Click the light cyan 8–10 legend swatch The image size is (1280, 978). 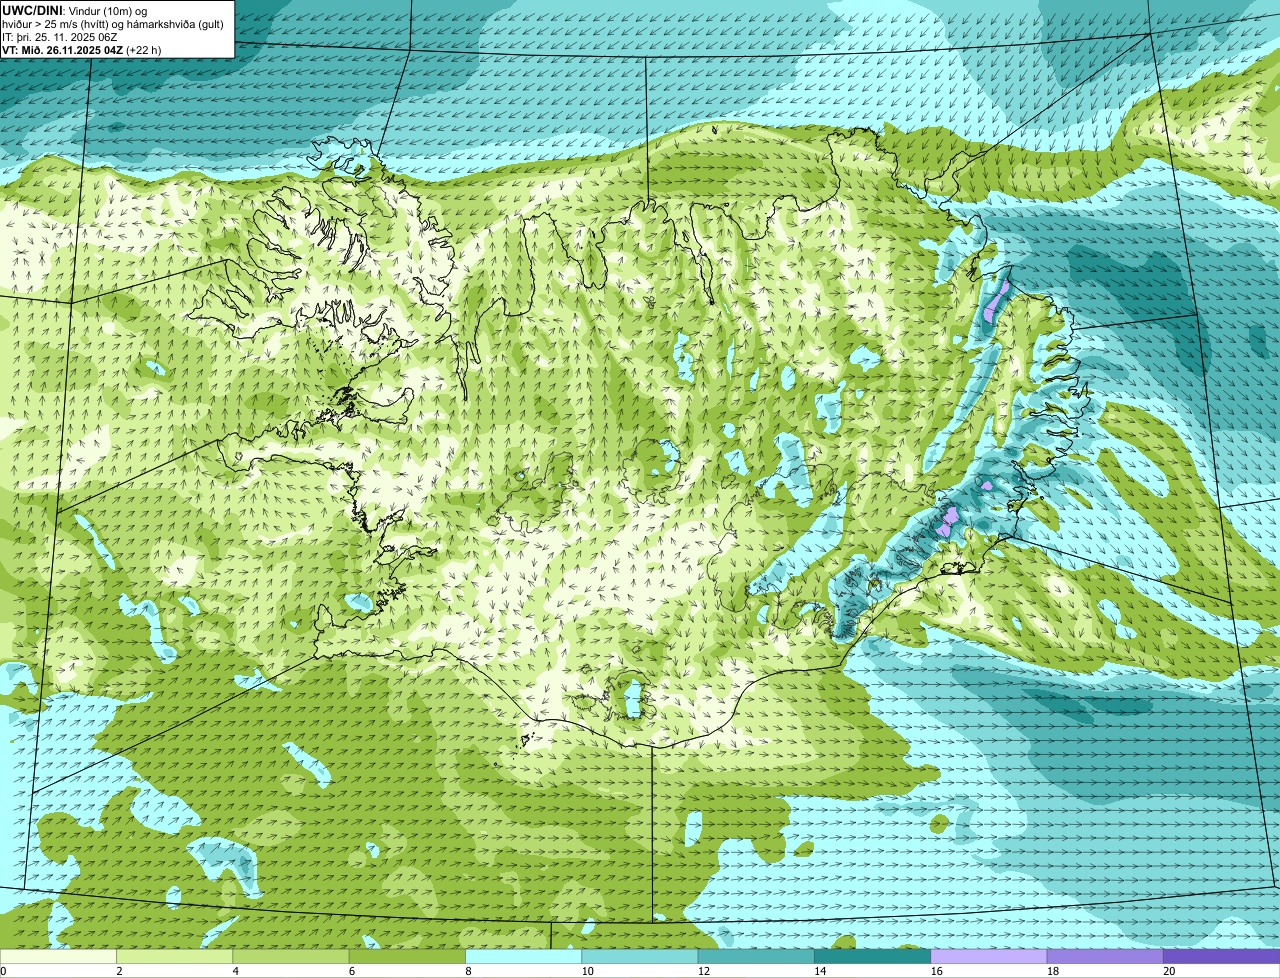tap(524, 957)
